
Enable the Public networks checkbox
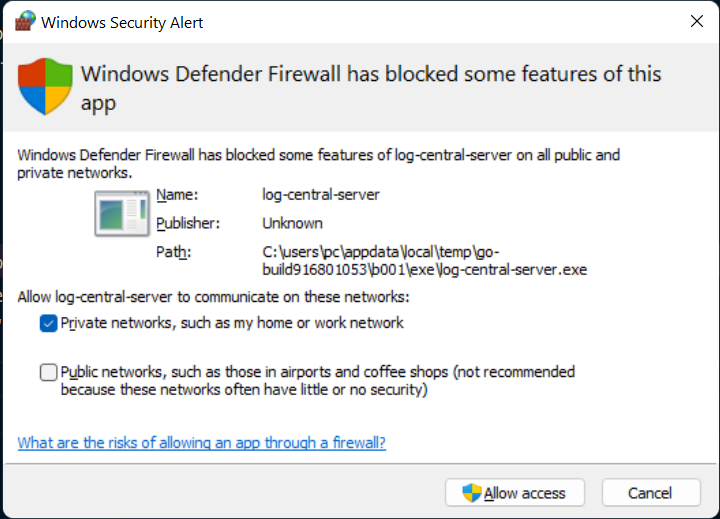tap(49, 372)
